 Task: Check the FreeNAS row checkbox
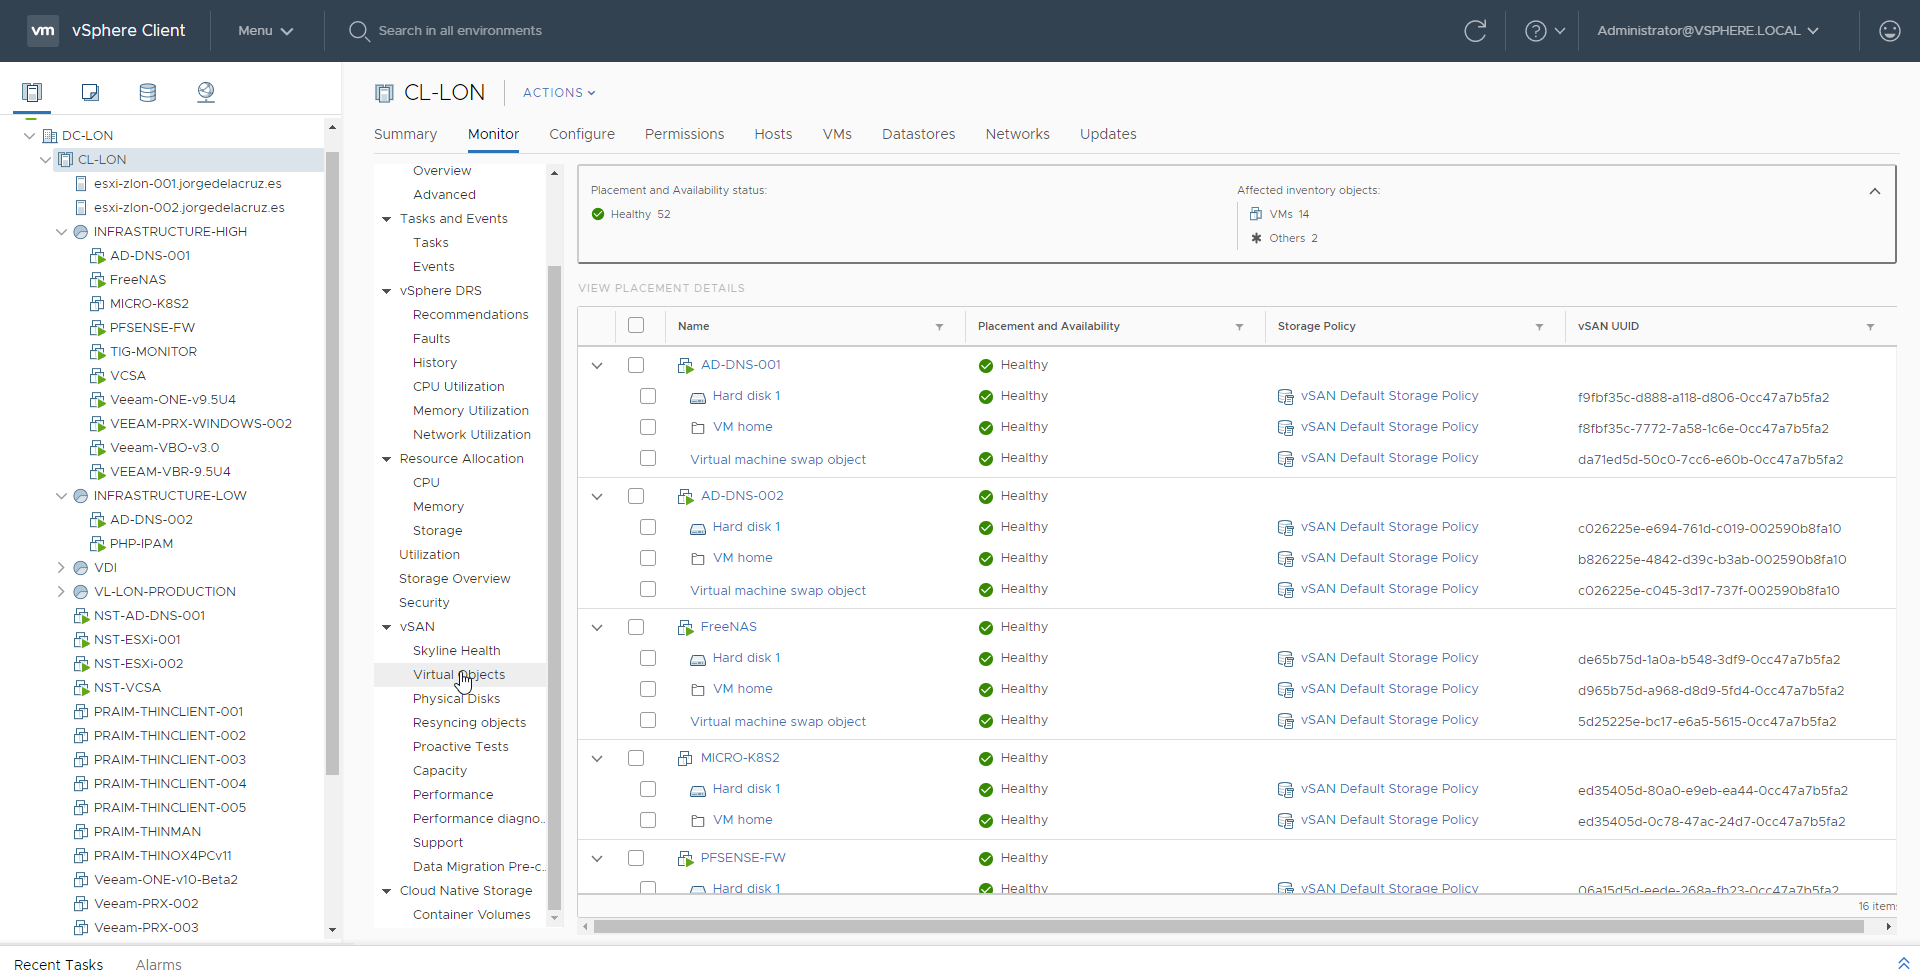[636, 627]
